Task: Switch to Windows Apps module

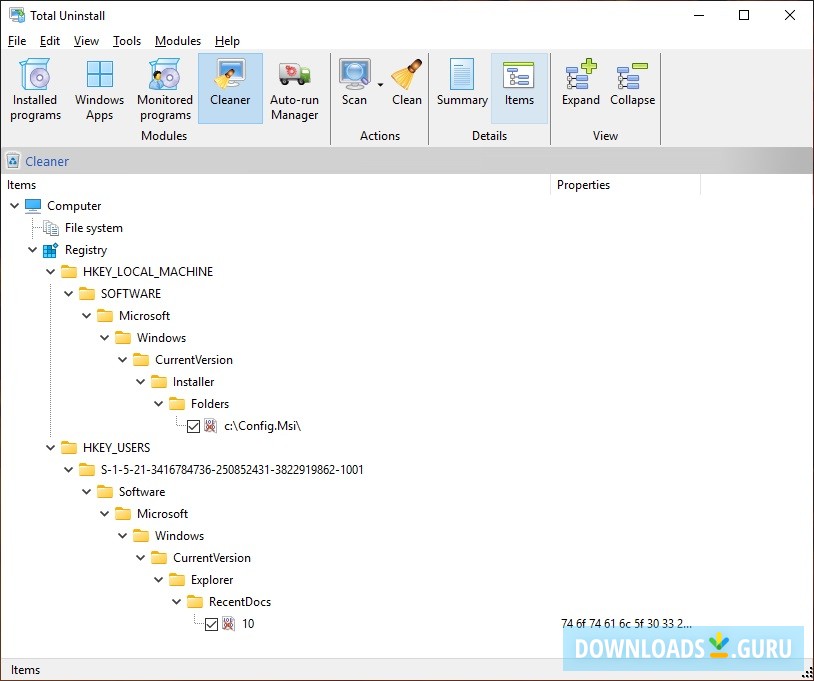Action: [99, 88]
